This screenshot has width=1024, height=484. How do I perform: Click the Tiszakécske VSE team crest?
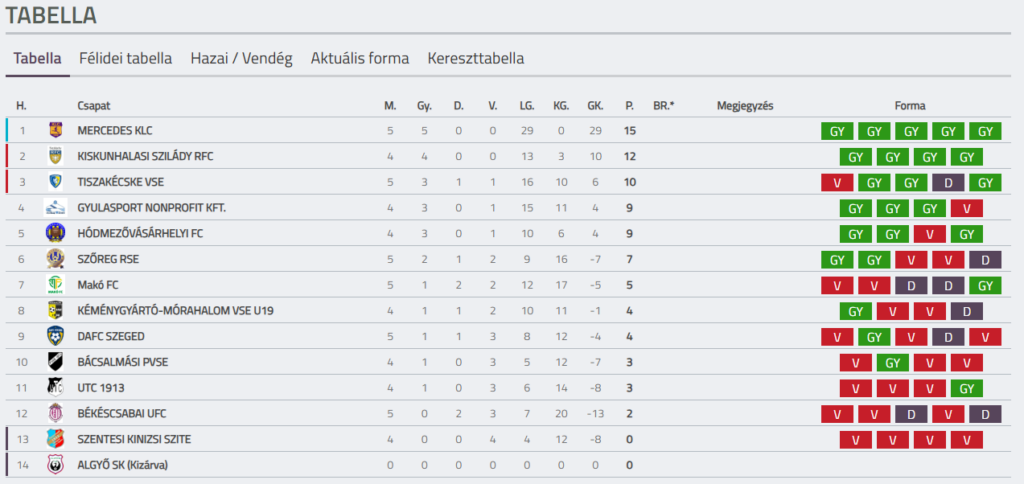coord(55,182)
